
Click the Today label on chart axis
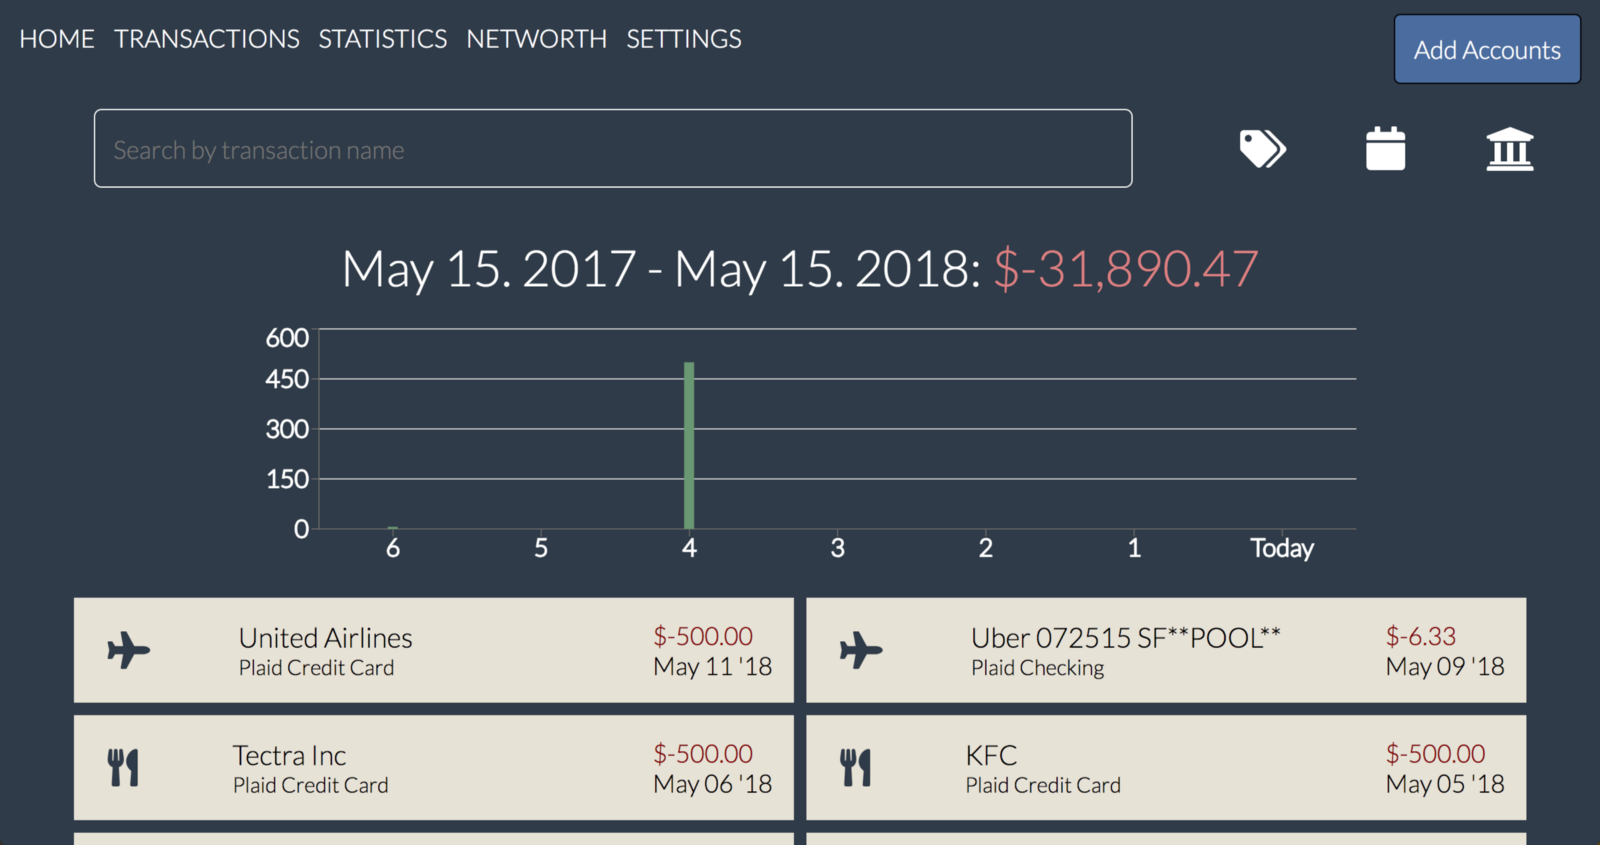click(1281, 548)
